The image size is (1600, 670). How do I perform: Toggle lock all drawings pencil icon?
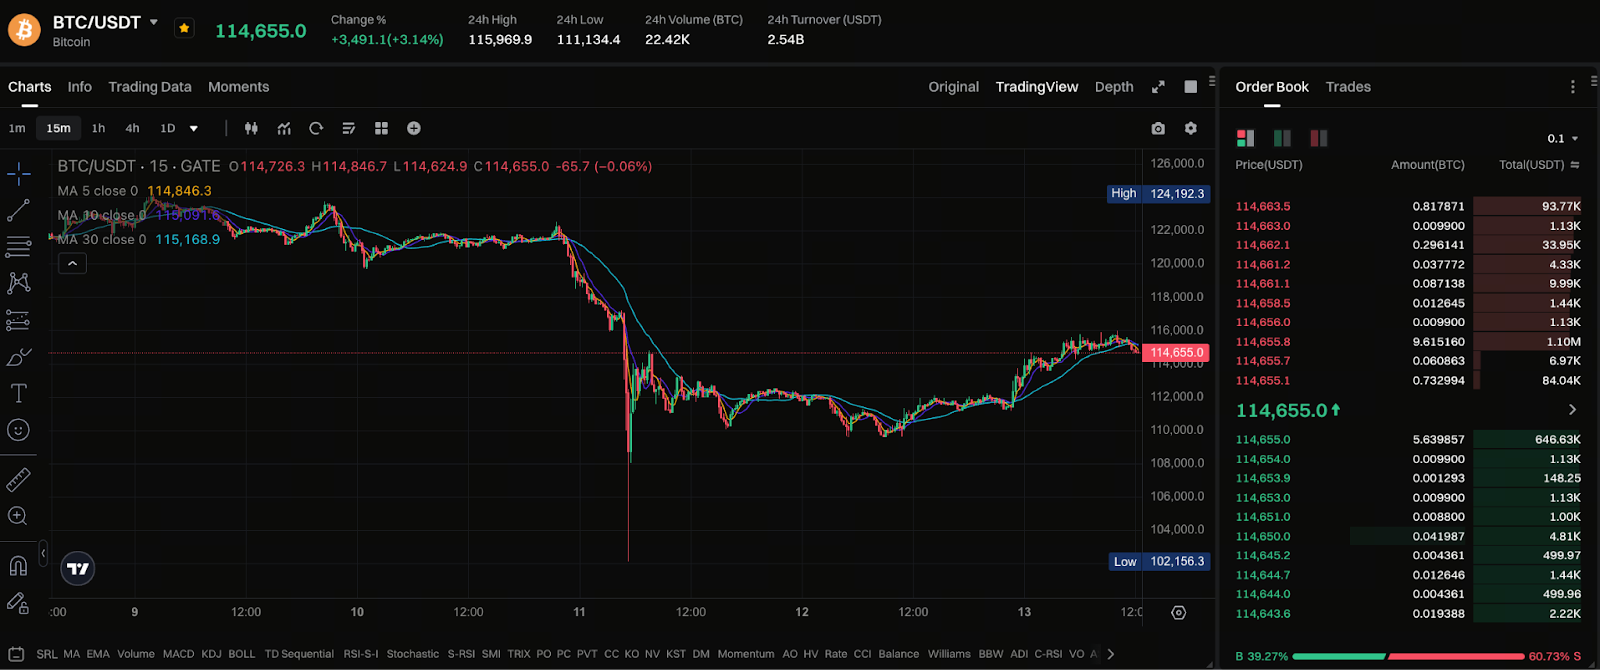pyautogui.click(x=19, y=602)
